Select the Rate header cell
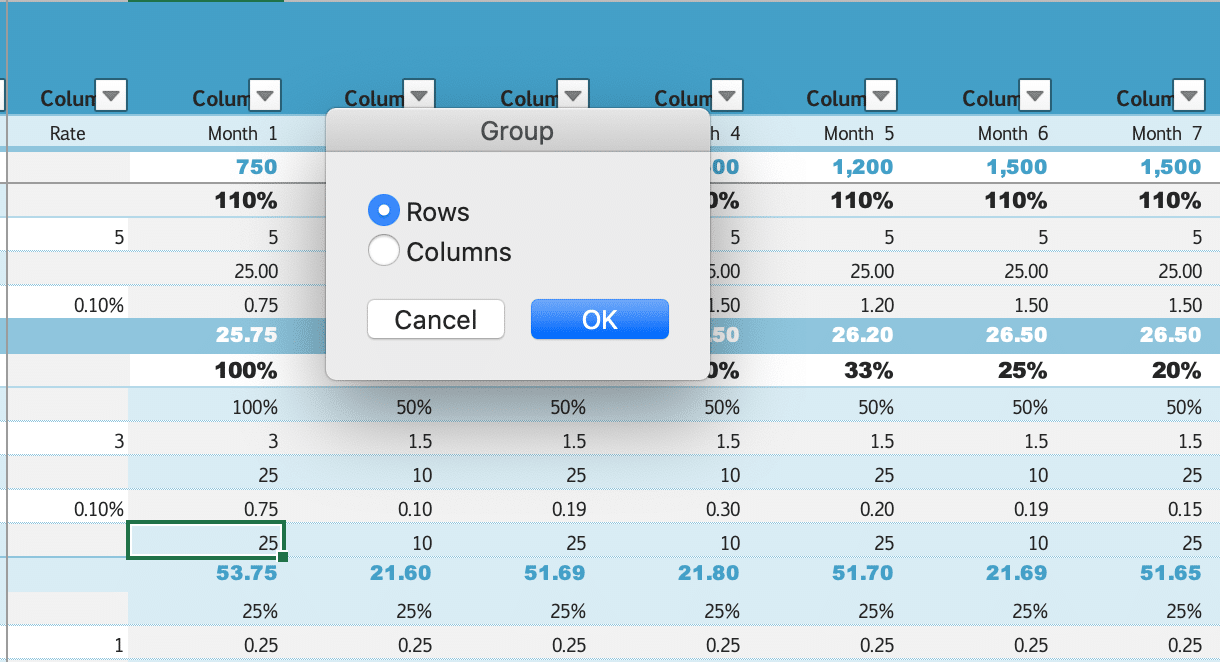Viewport: 1220px width, 662px height. click(x=68, y=133)
